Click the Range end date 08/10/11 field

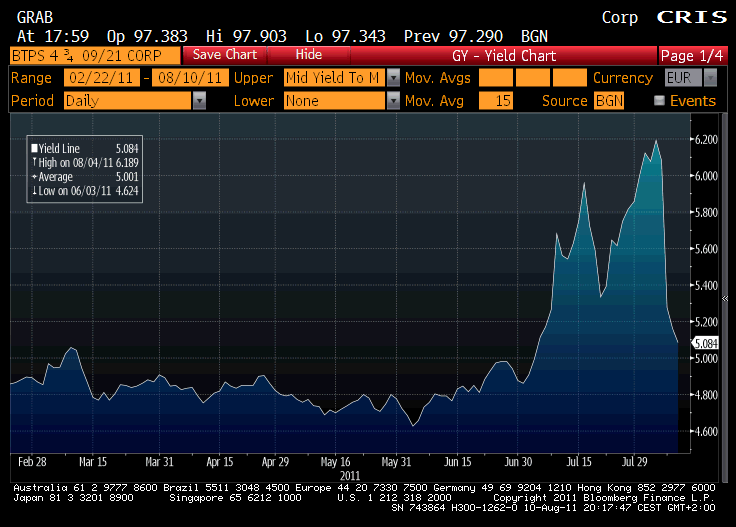coord(189,78)
